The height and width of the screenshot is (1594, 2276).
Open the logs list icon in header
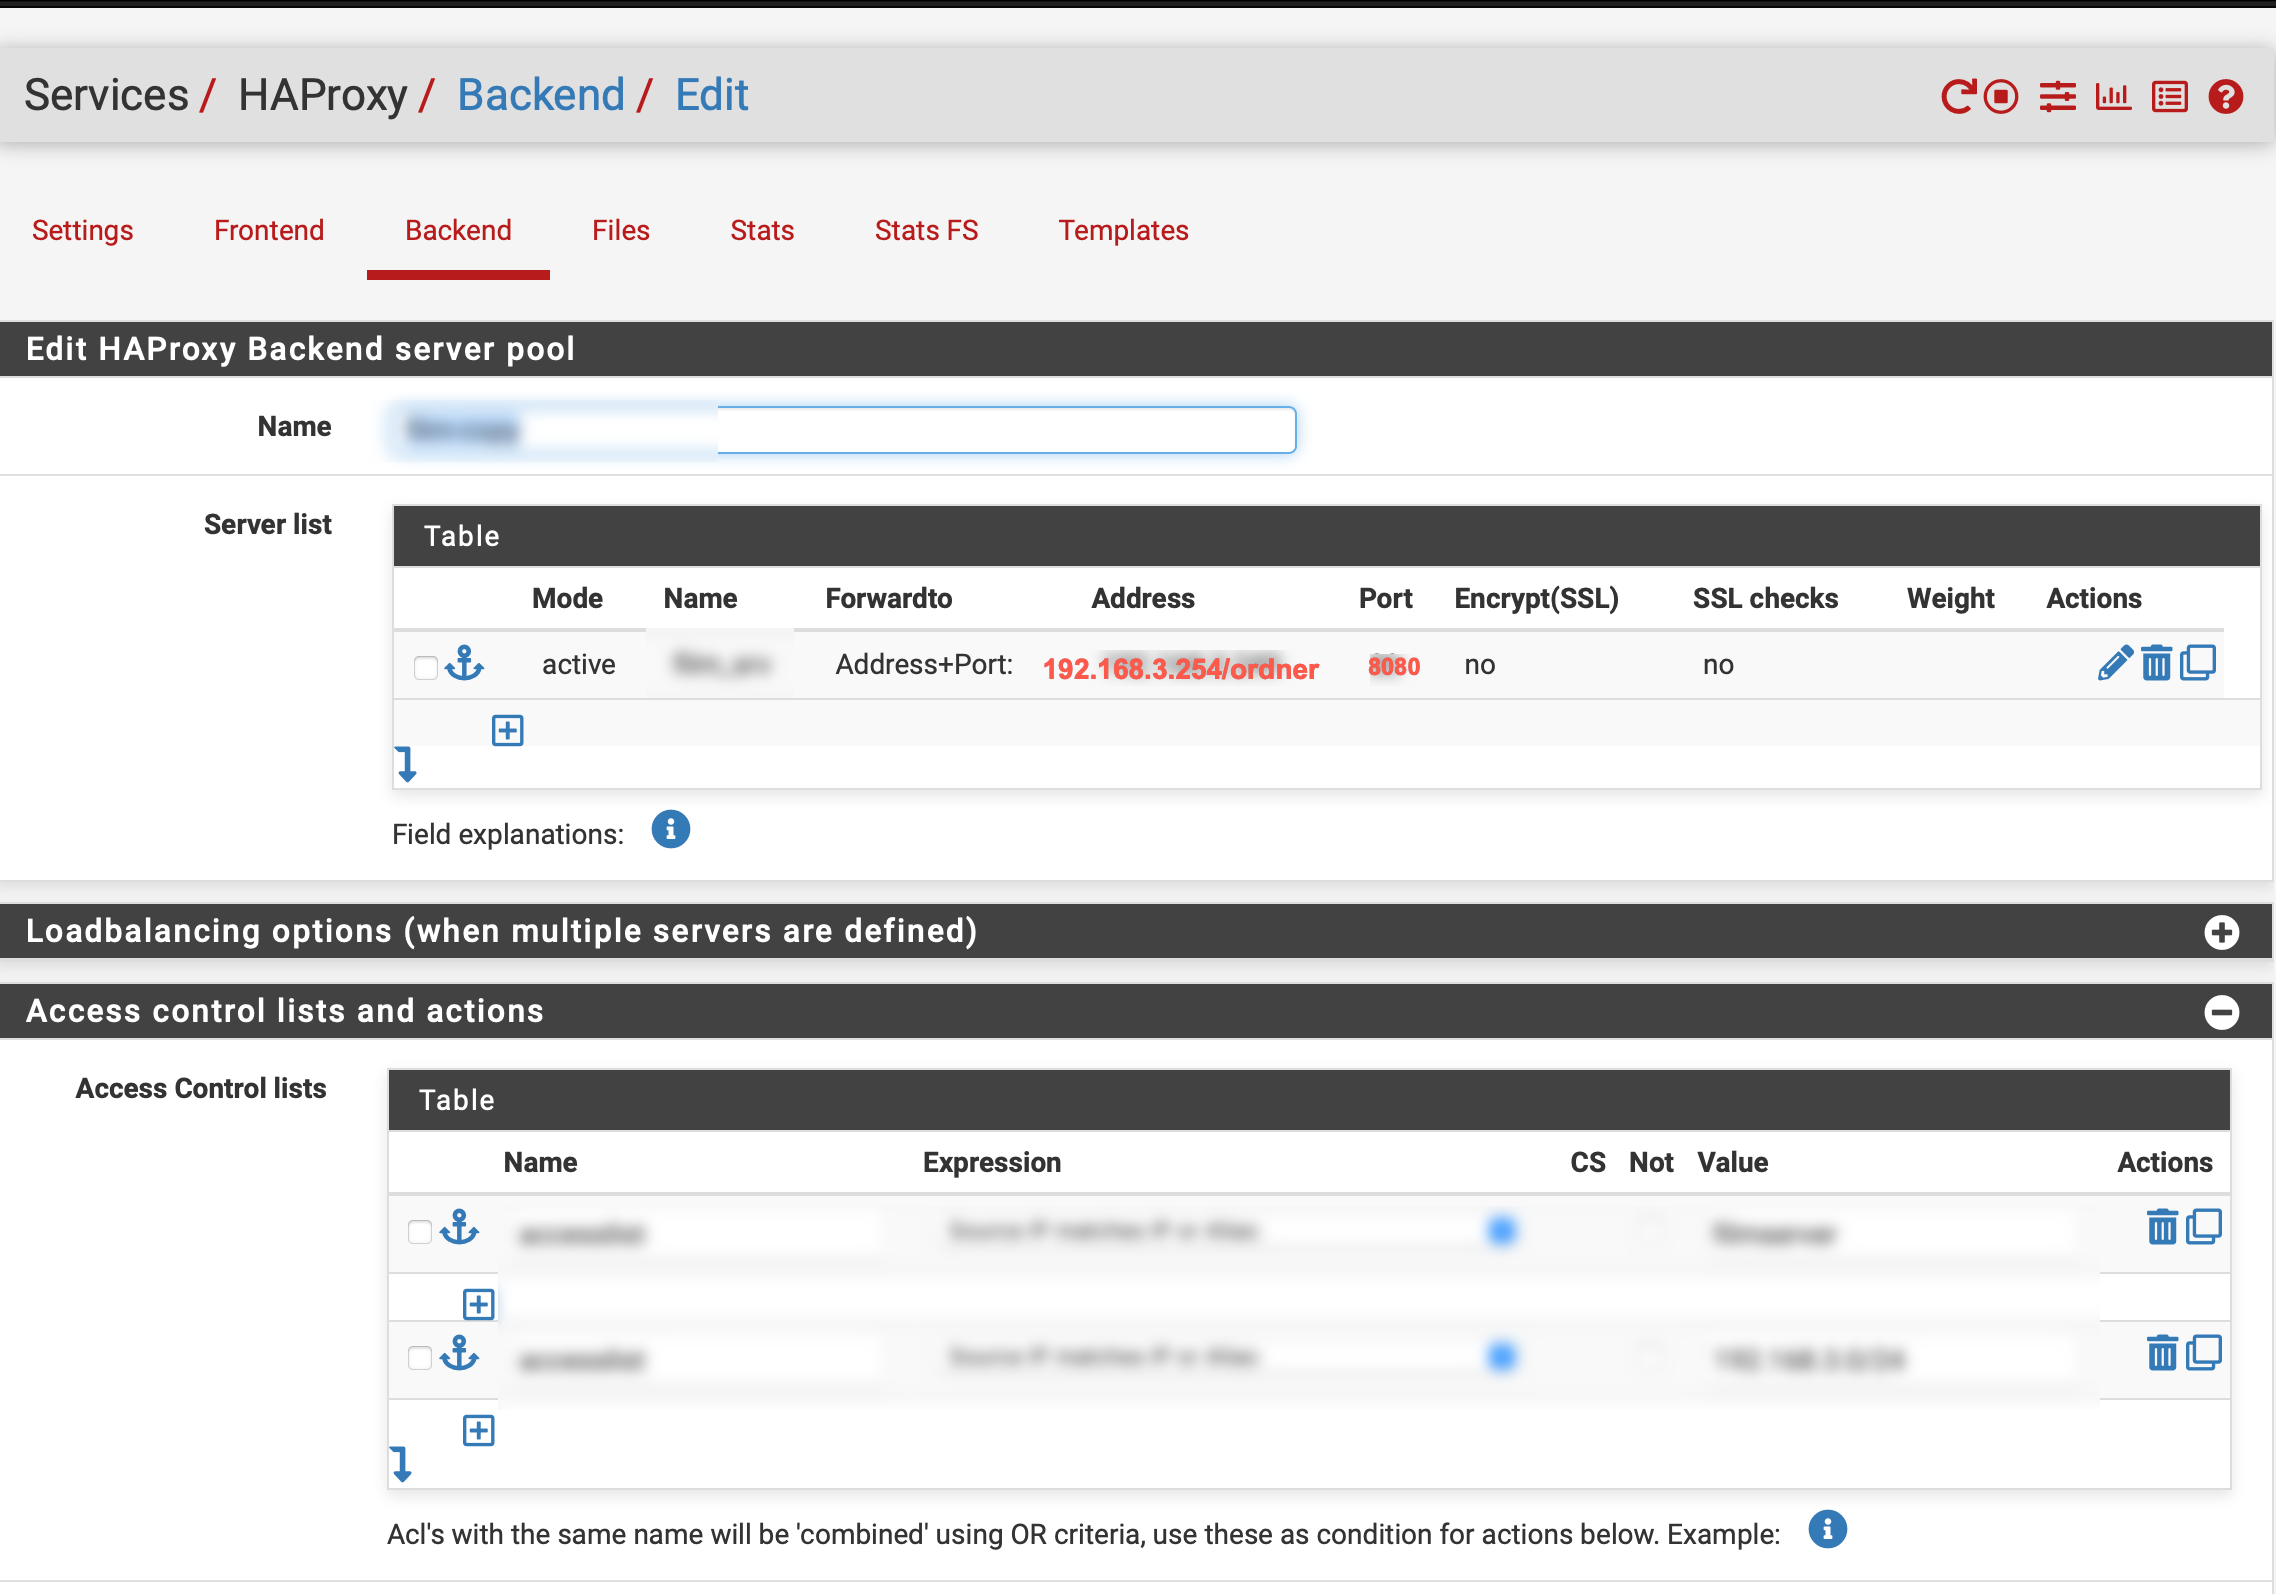coord(2169,97)
